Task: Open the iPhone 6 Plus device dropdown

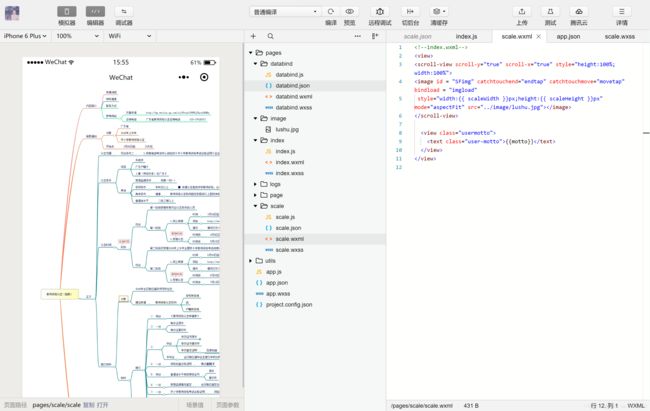Action: tap(25, 36)
